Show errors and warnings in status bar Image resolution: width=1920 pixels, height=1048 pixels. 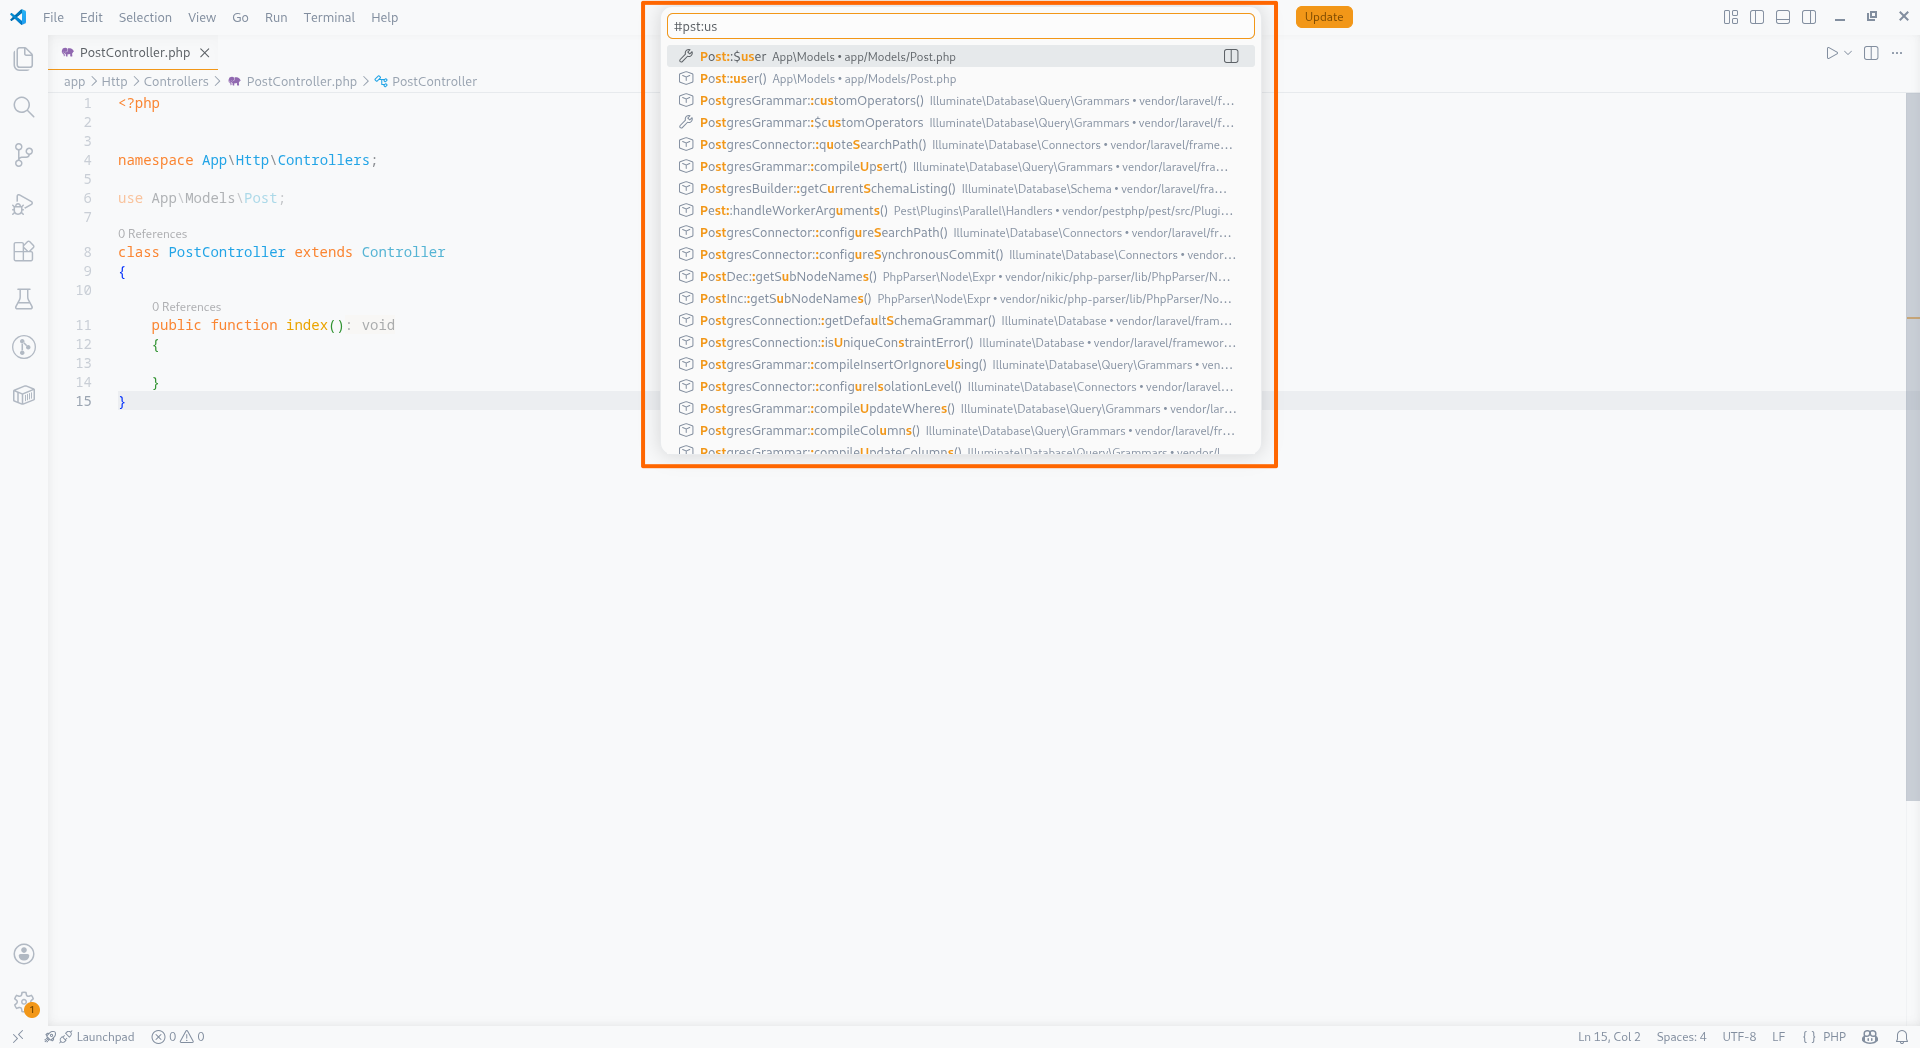click(178, 1037)
